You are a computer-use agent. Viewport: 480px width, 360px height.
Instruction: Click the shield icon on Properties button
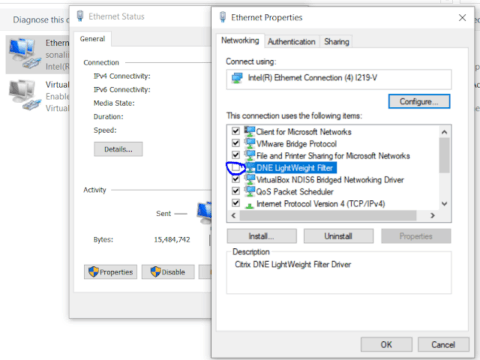[x=94, y=272]
